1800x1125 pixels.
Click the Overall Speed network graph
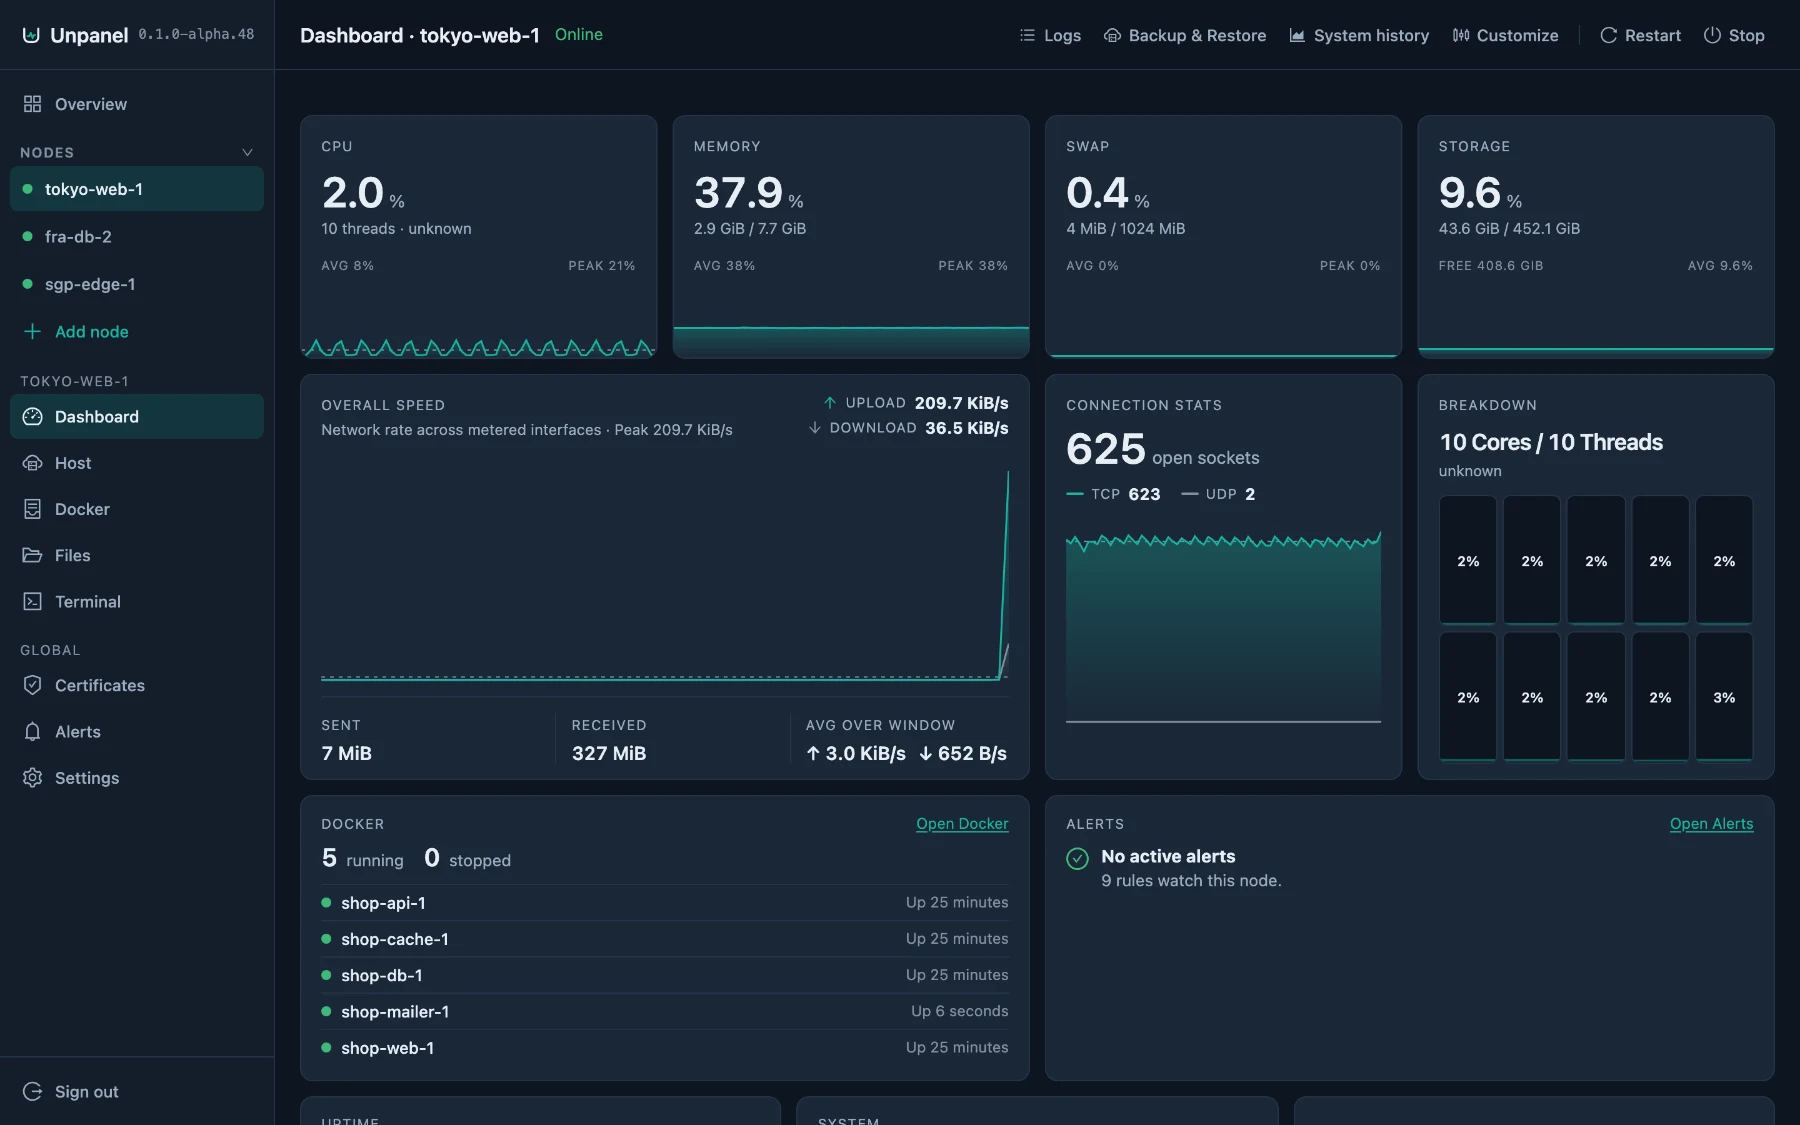664,574
